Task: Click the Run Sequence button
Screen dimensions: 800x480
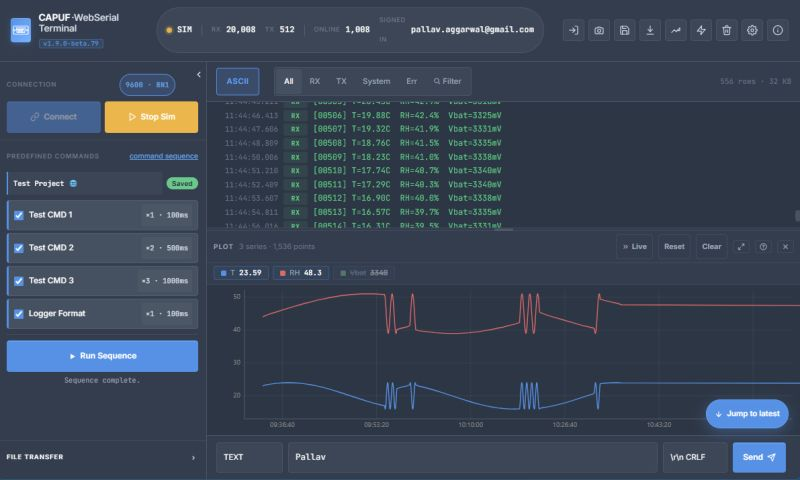Action: (103, 356)
